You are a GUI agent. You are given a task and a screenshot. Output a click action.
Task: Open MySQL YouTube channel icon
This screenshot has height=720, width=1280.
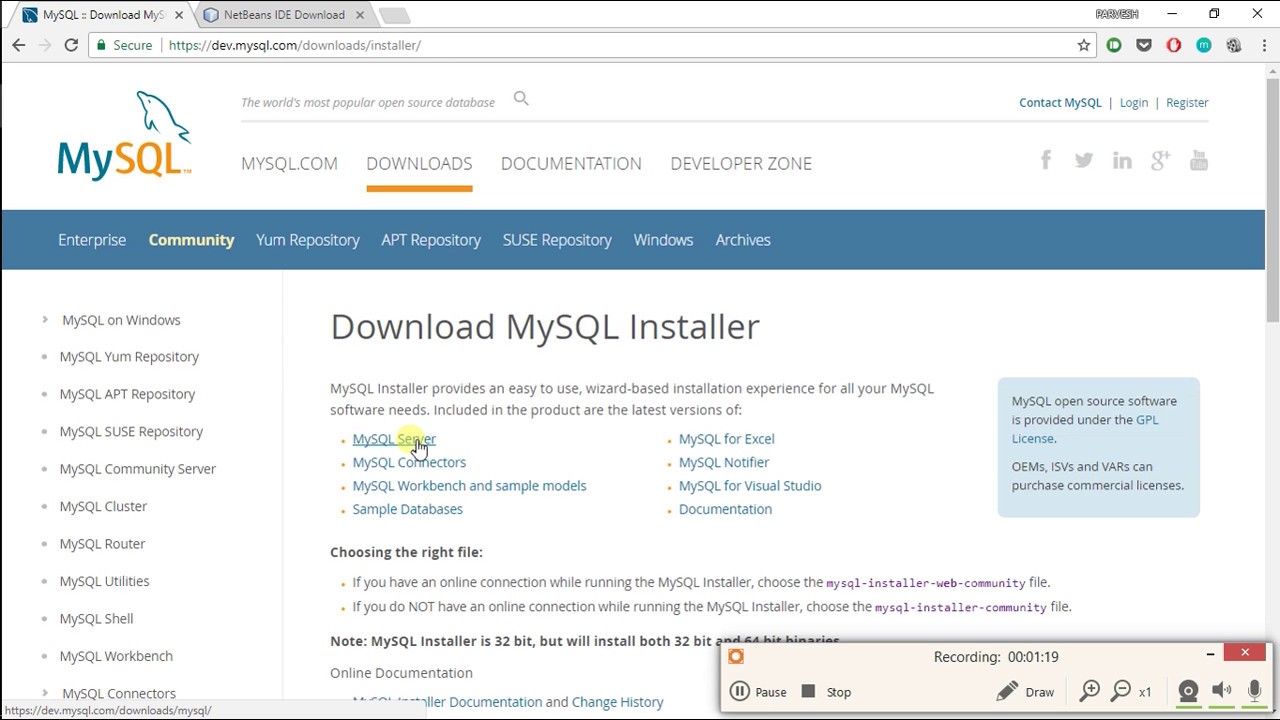1198,160
